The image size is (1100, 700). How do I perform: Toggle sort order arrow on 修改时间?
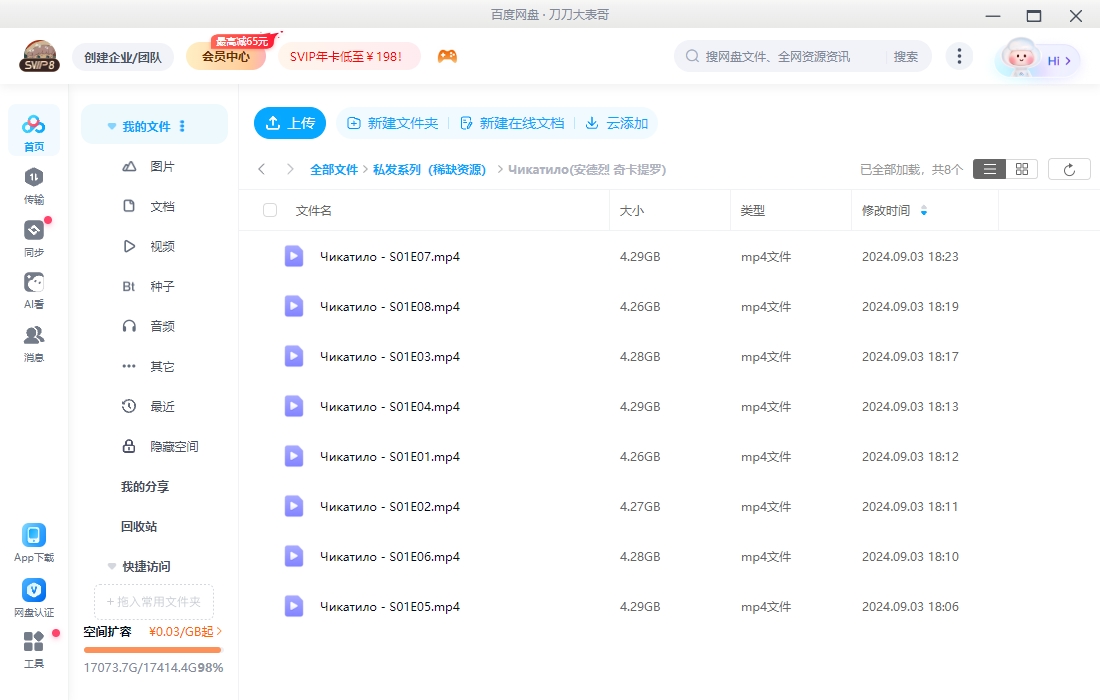[924, 210]
